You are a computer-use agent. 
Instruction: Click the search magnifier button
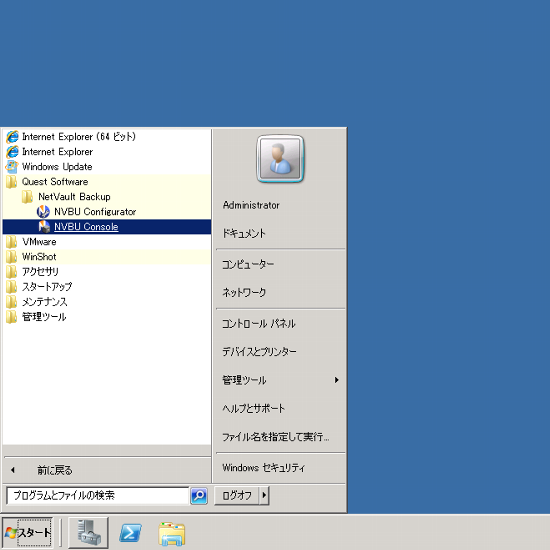199,496
